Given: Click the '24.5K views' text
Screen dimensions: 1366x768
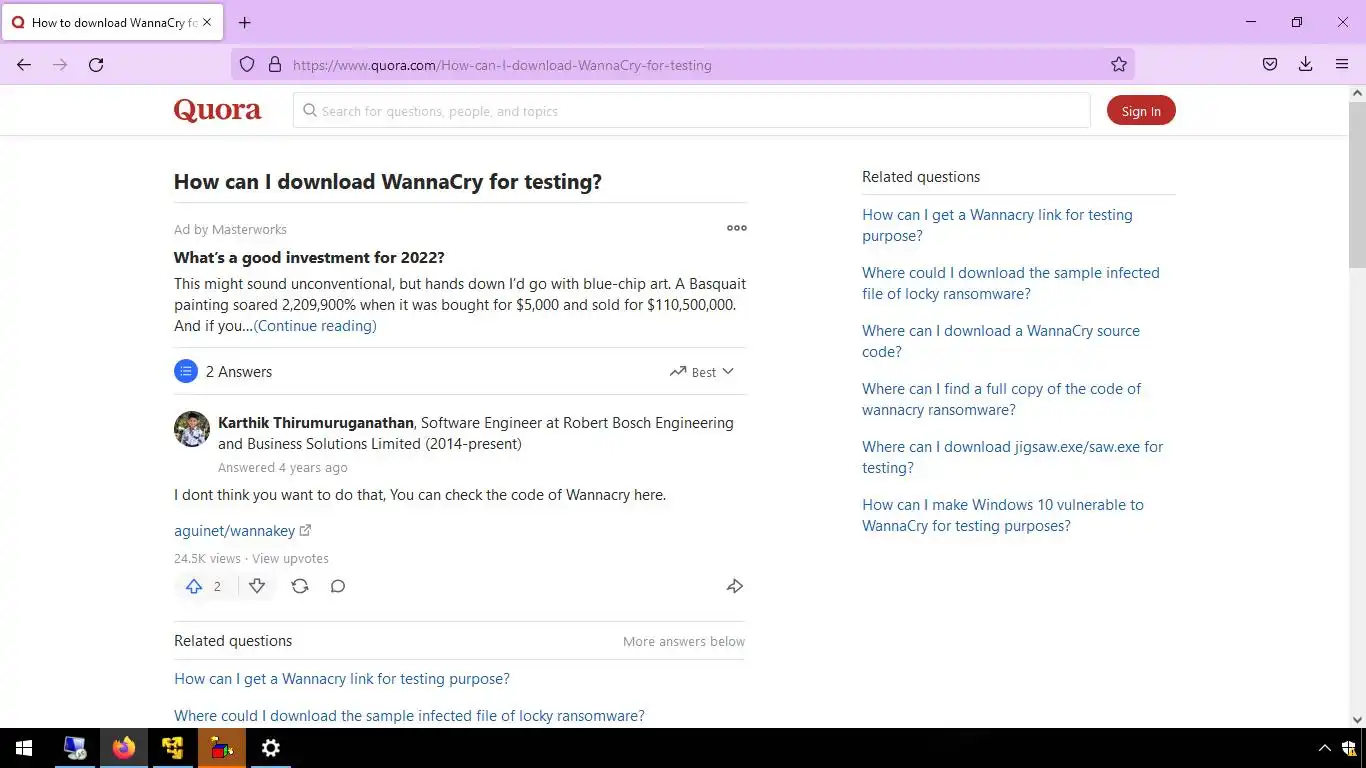Looking at the screenshot, I should pos(207,559).
